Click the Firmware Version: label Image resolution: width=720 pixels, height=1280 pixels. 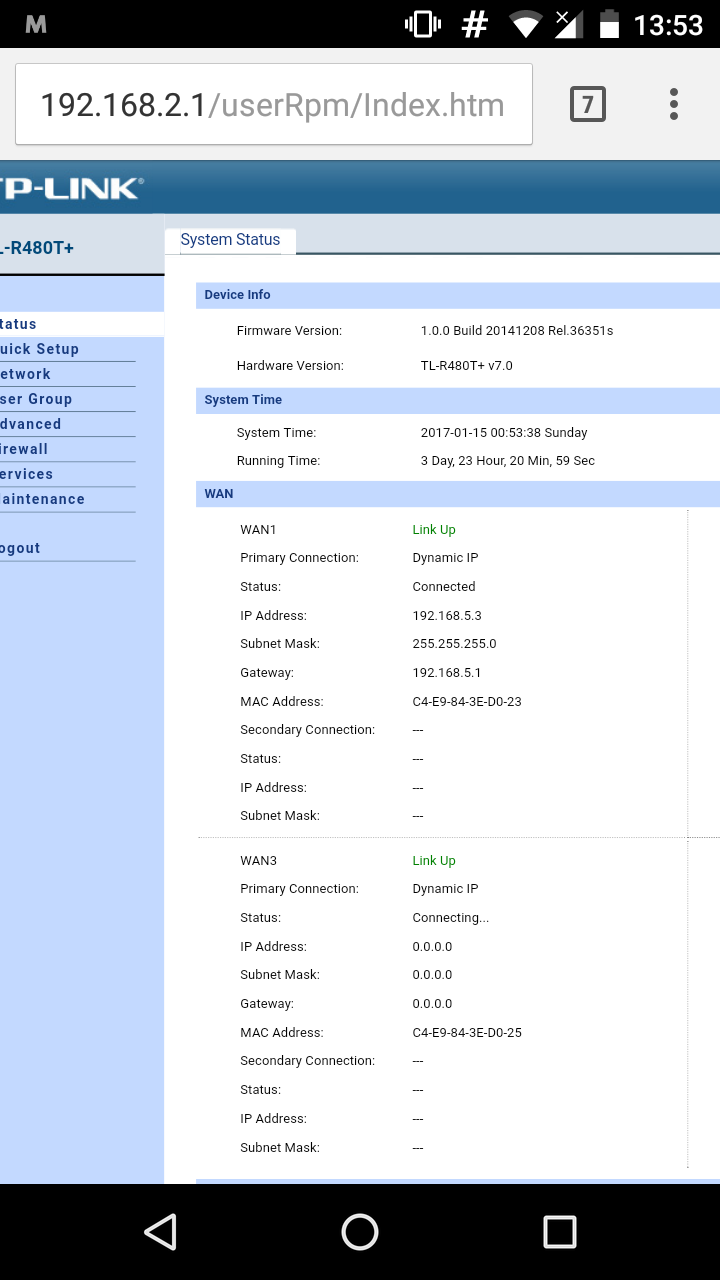289,331
